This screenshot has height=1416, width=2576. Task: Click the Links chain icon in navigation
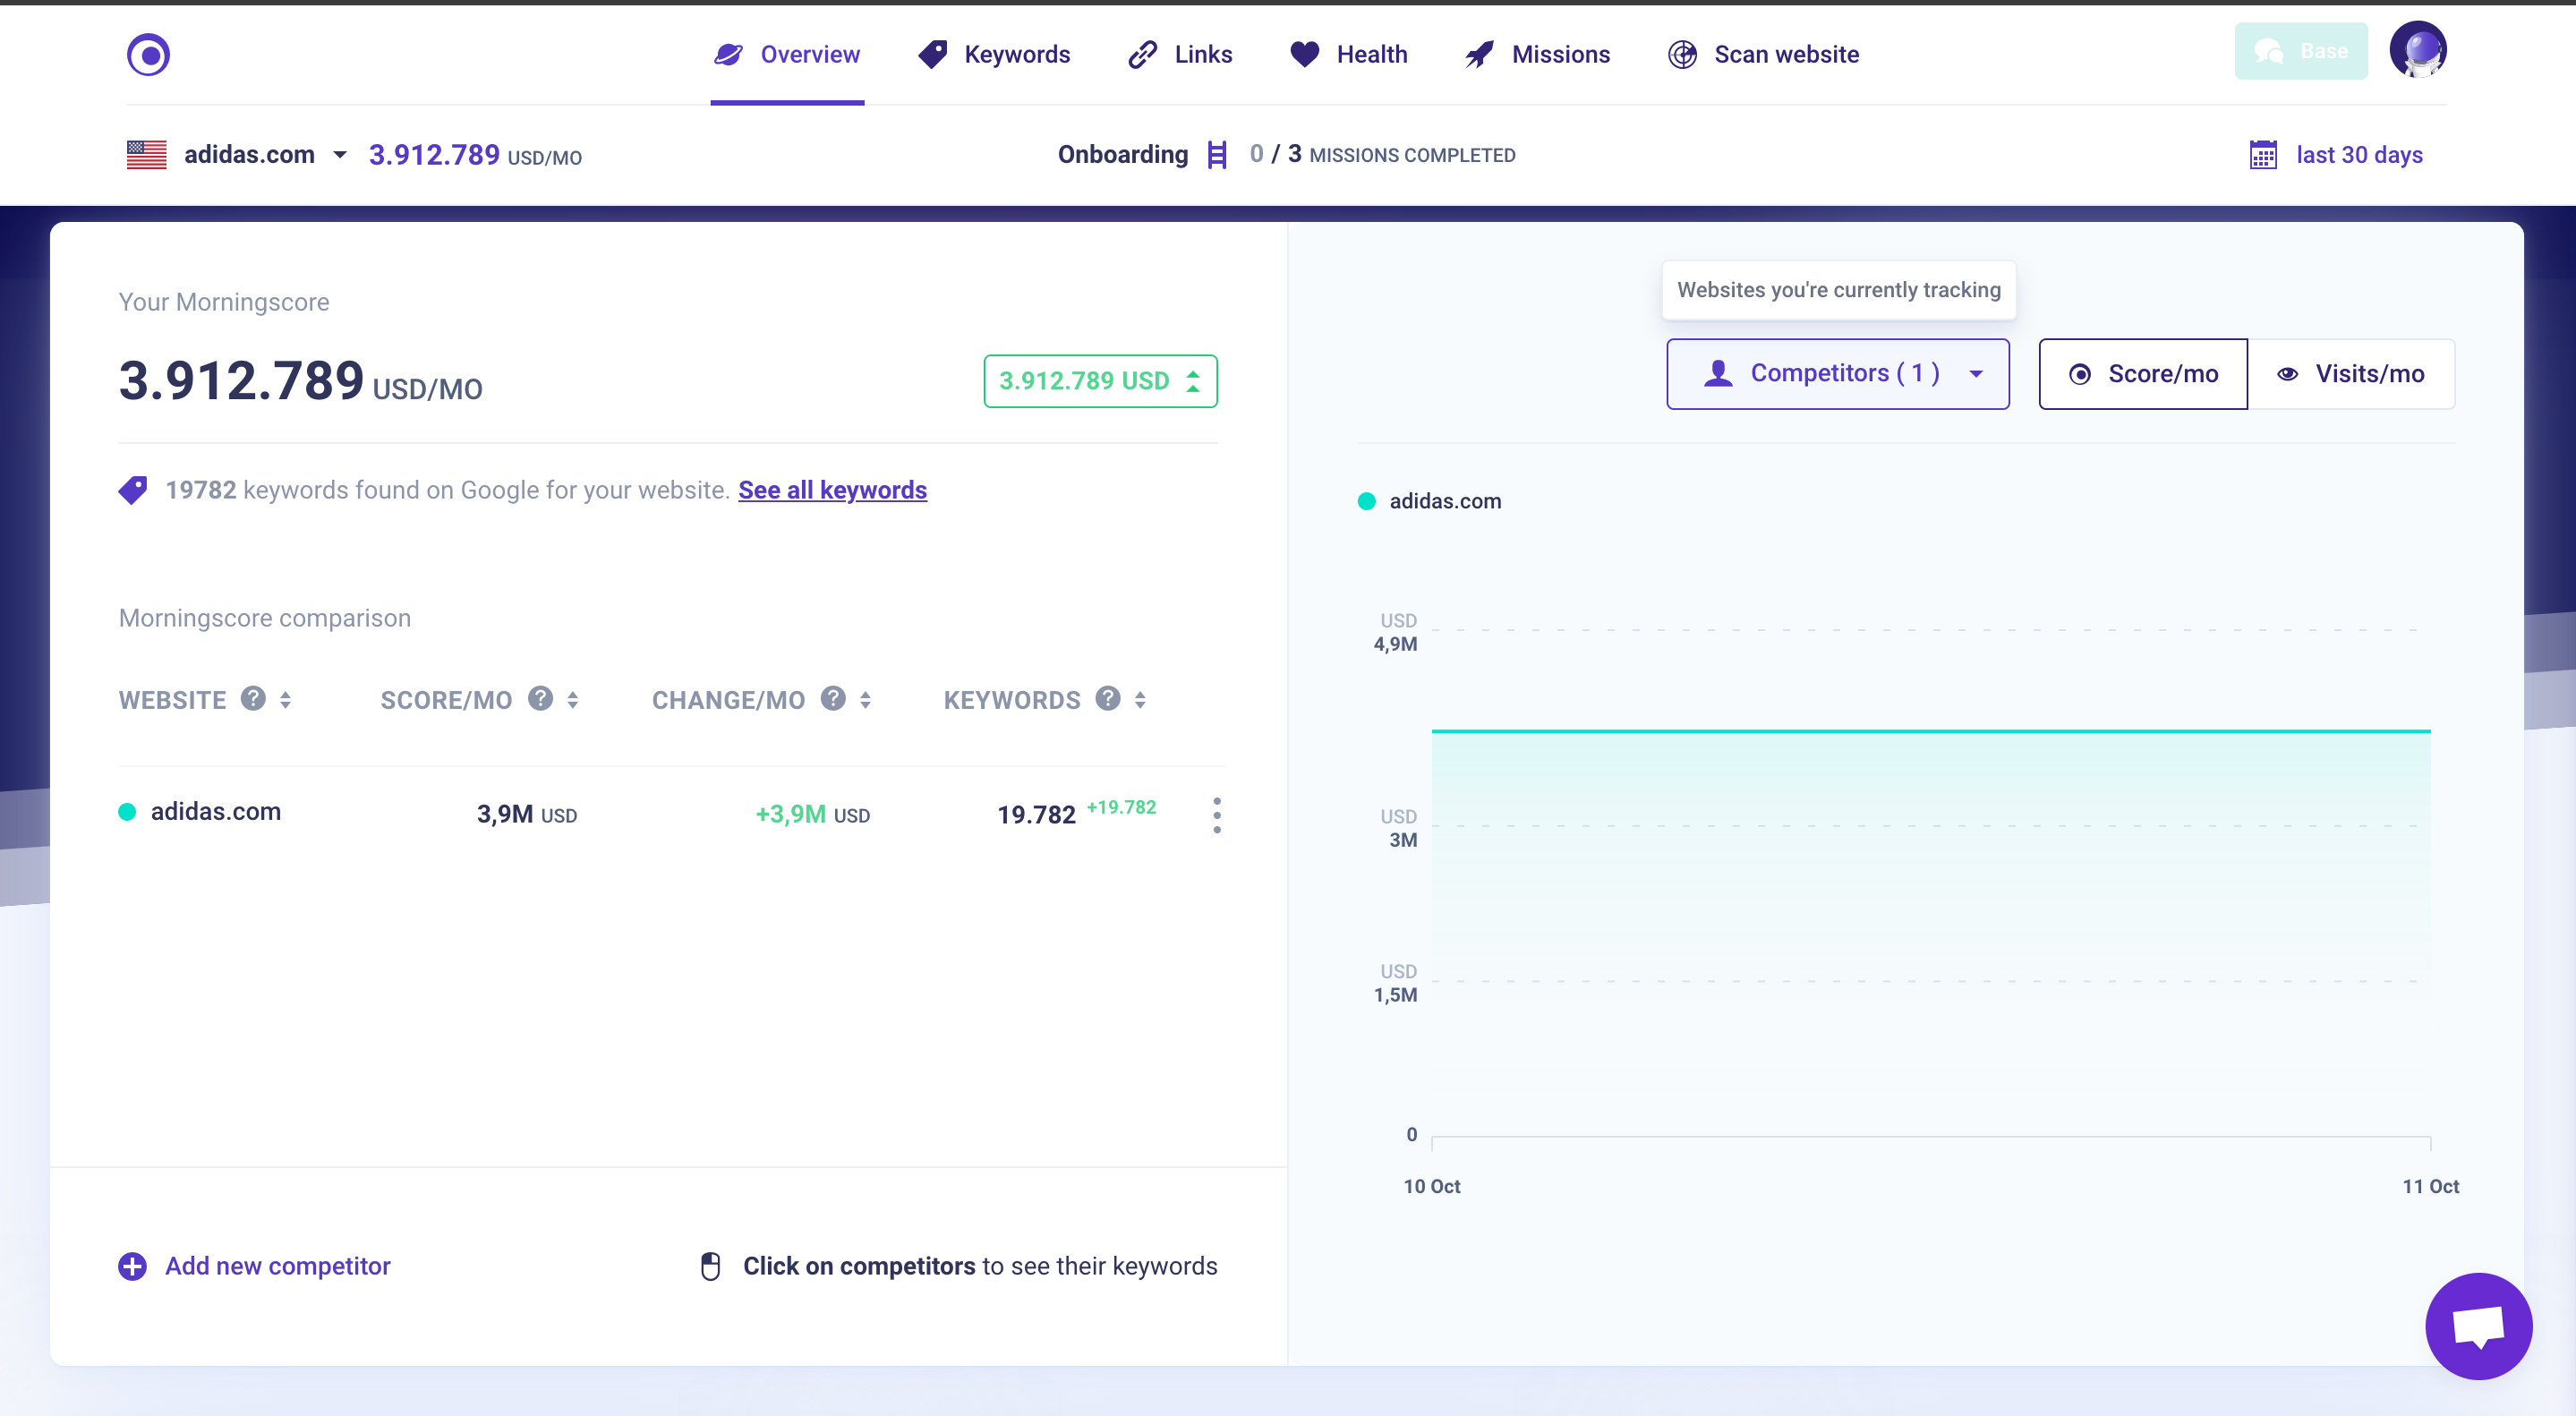click(1141, 52)
